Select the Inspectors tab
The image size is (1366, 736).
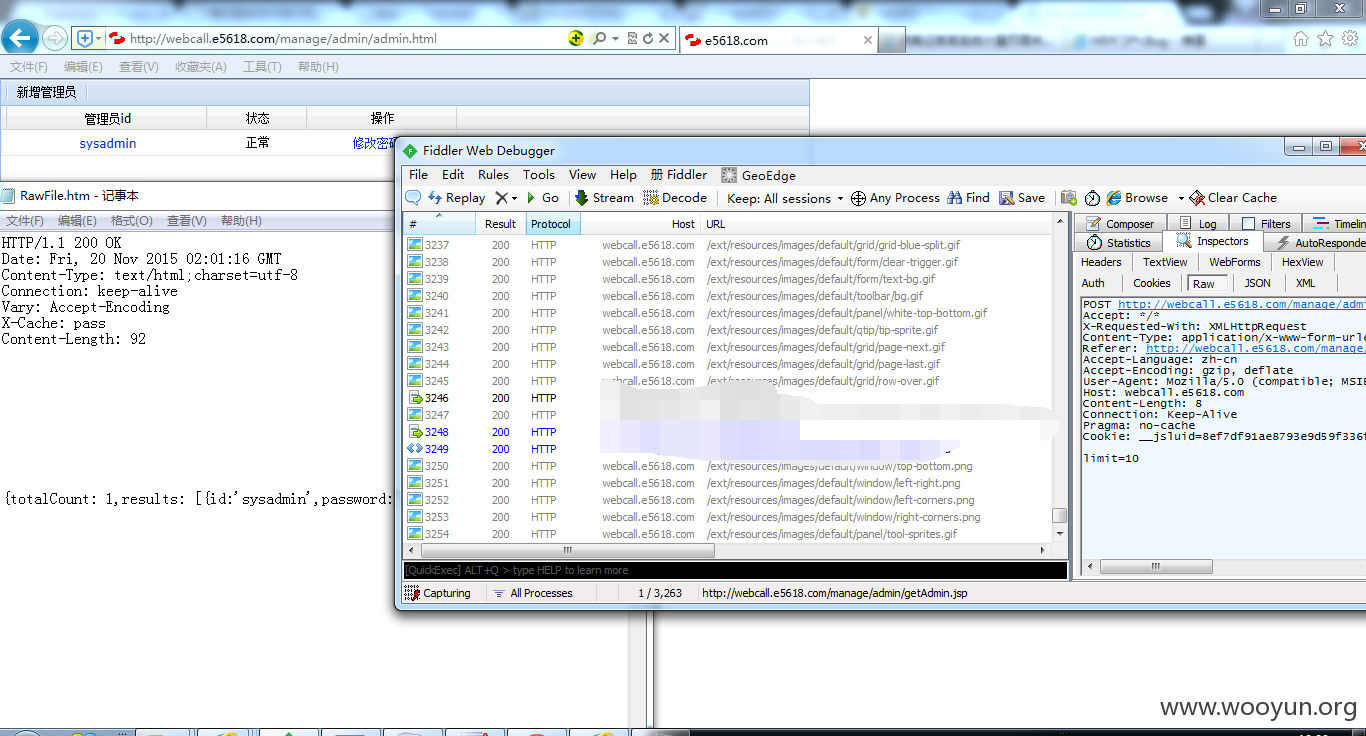[x=1213, y=241]
